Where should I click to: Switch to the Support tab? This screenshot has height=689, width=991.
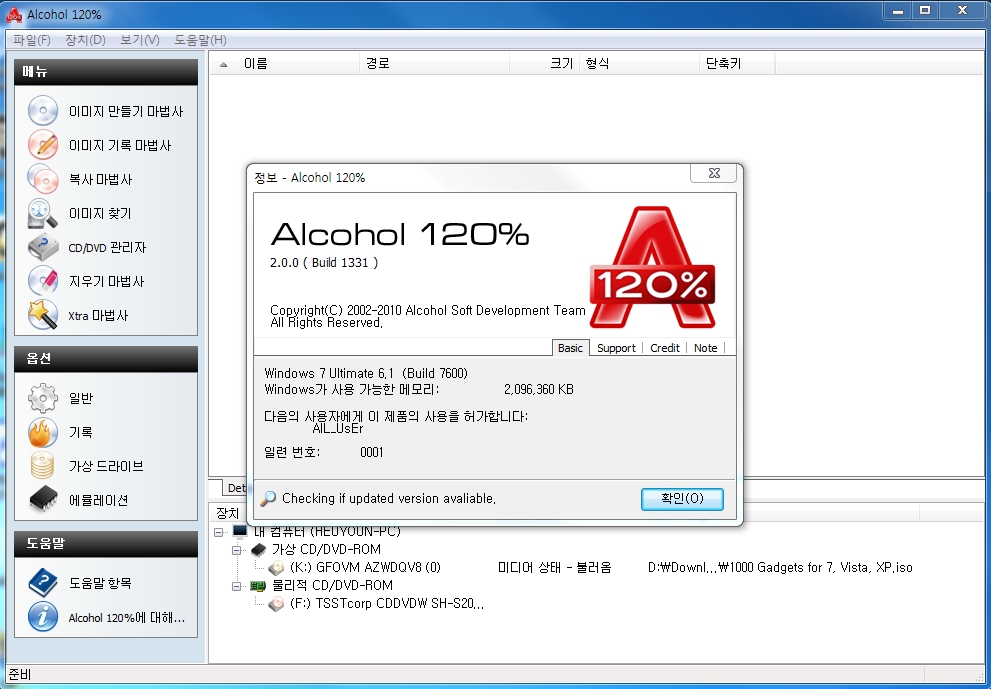616,348
